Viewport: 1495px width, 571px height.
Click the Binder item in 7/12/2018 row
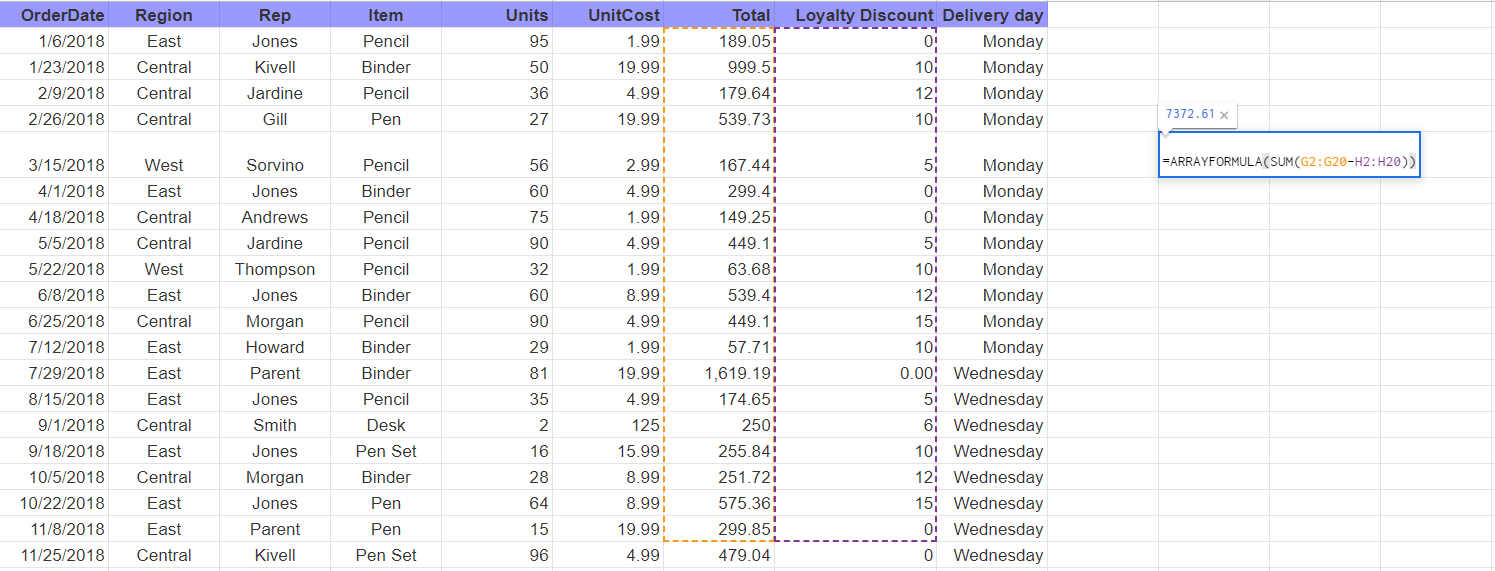click(x=386, y=347)
